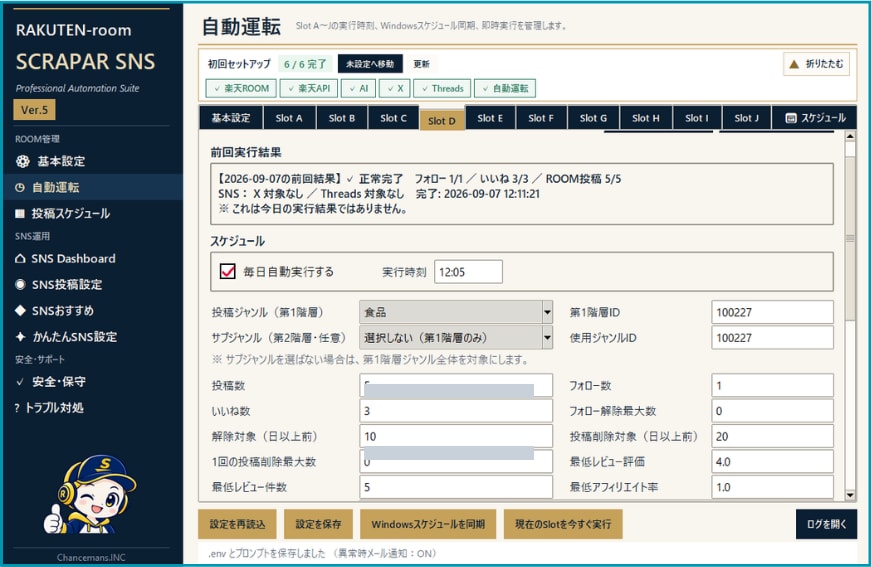Collapse setup panel with 折りたたむ

pyautogui.click(x=816, y=64)
